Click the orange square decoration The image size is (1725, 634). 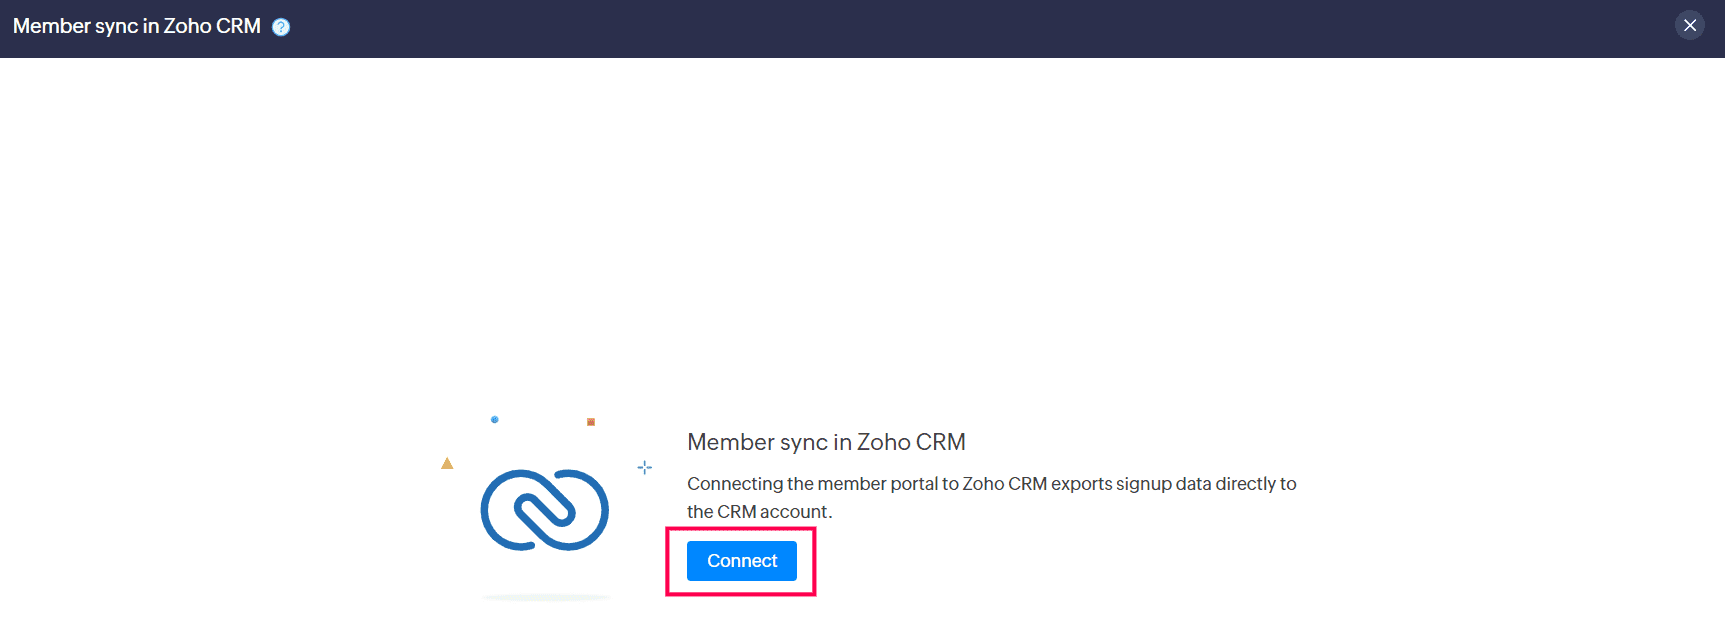coord(591,422)
